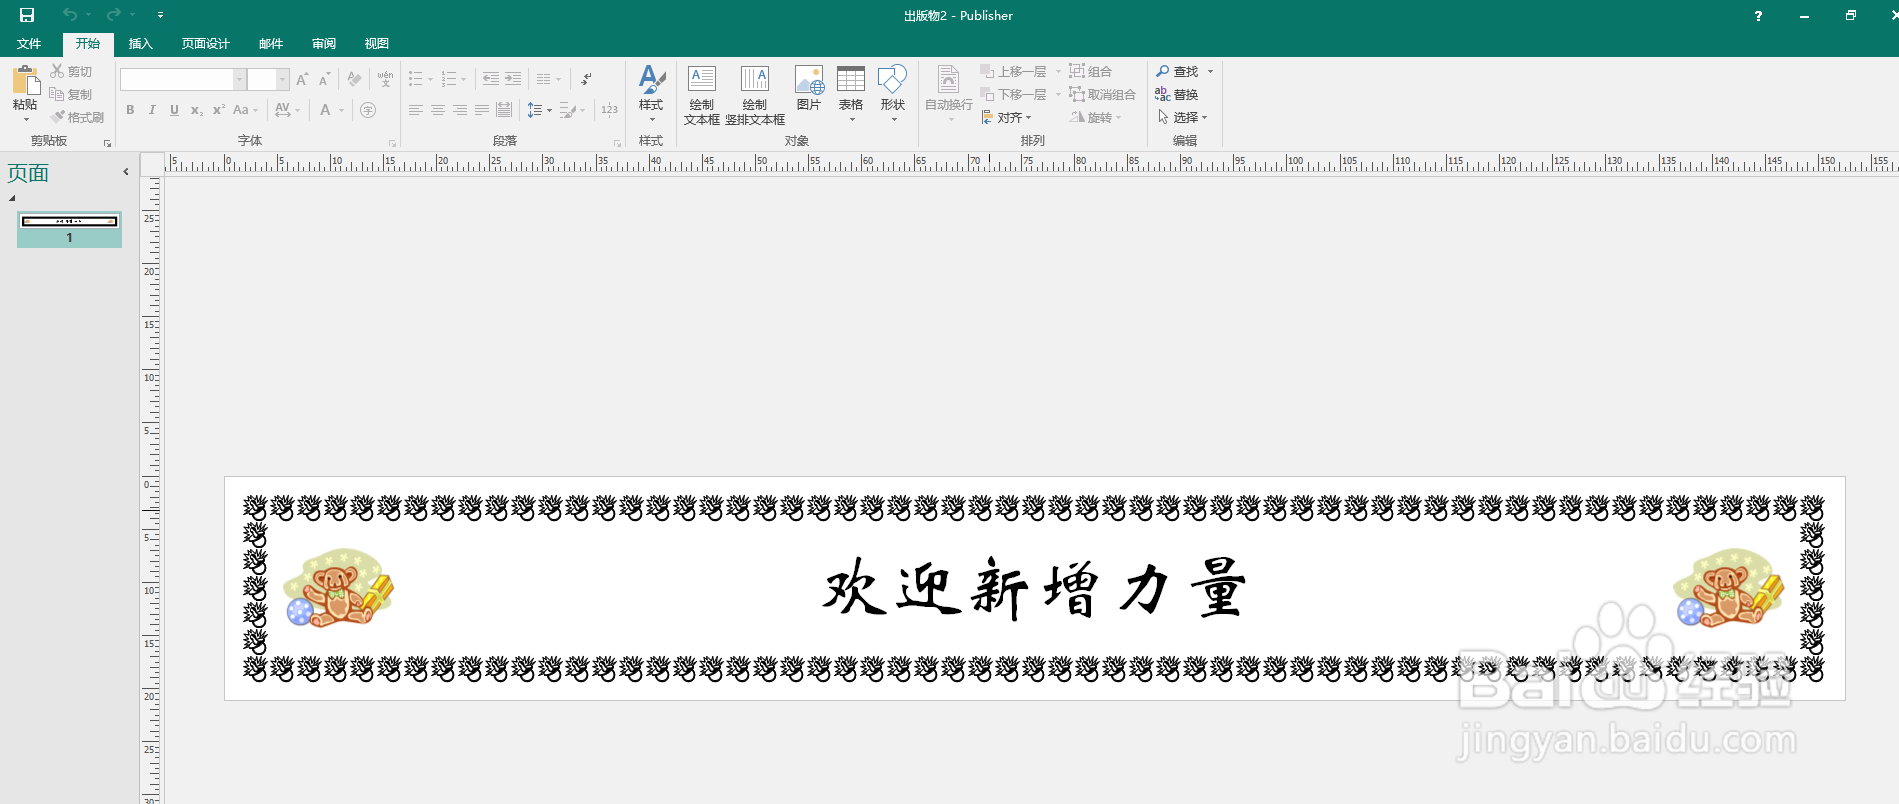
Task: Clear all formatting with eraser icon
Action: 354,79
